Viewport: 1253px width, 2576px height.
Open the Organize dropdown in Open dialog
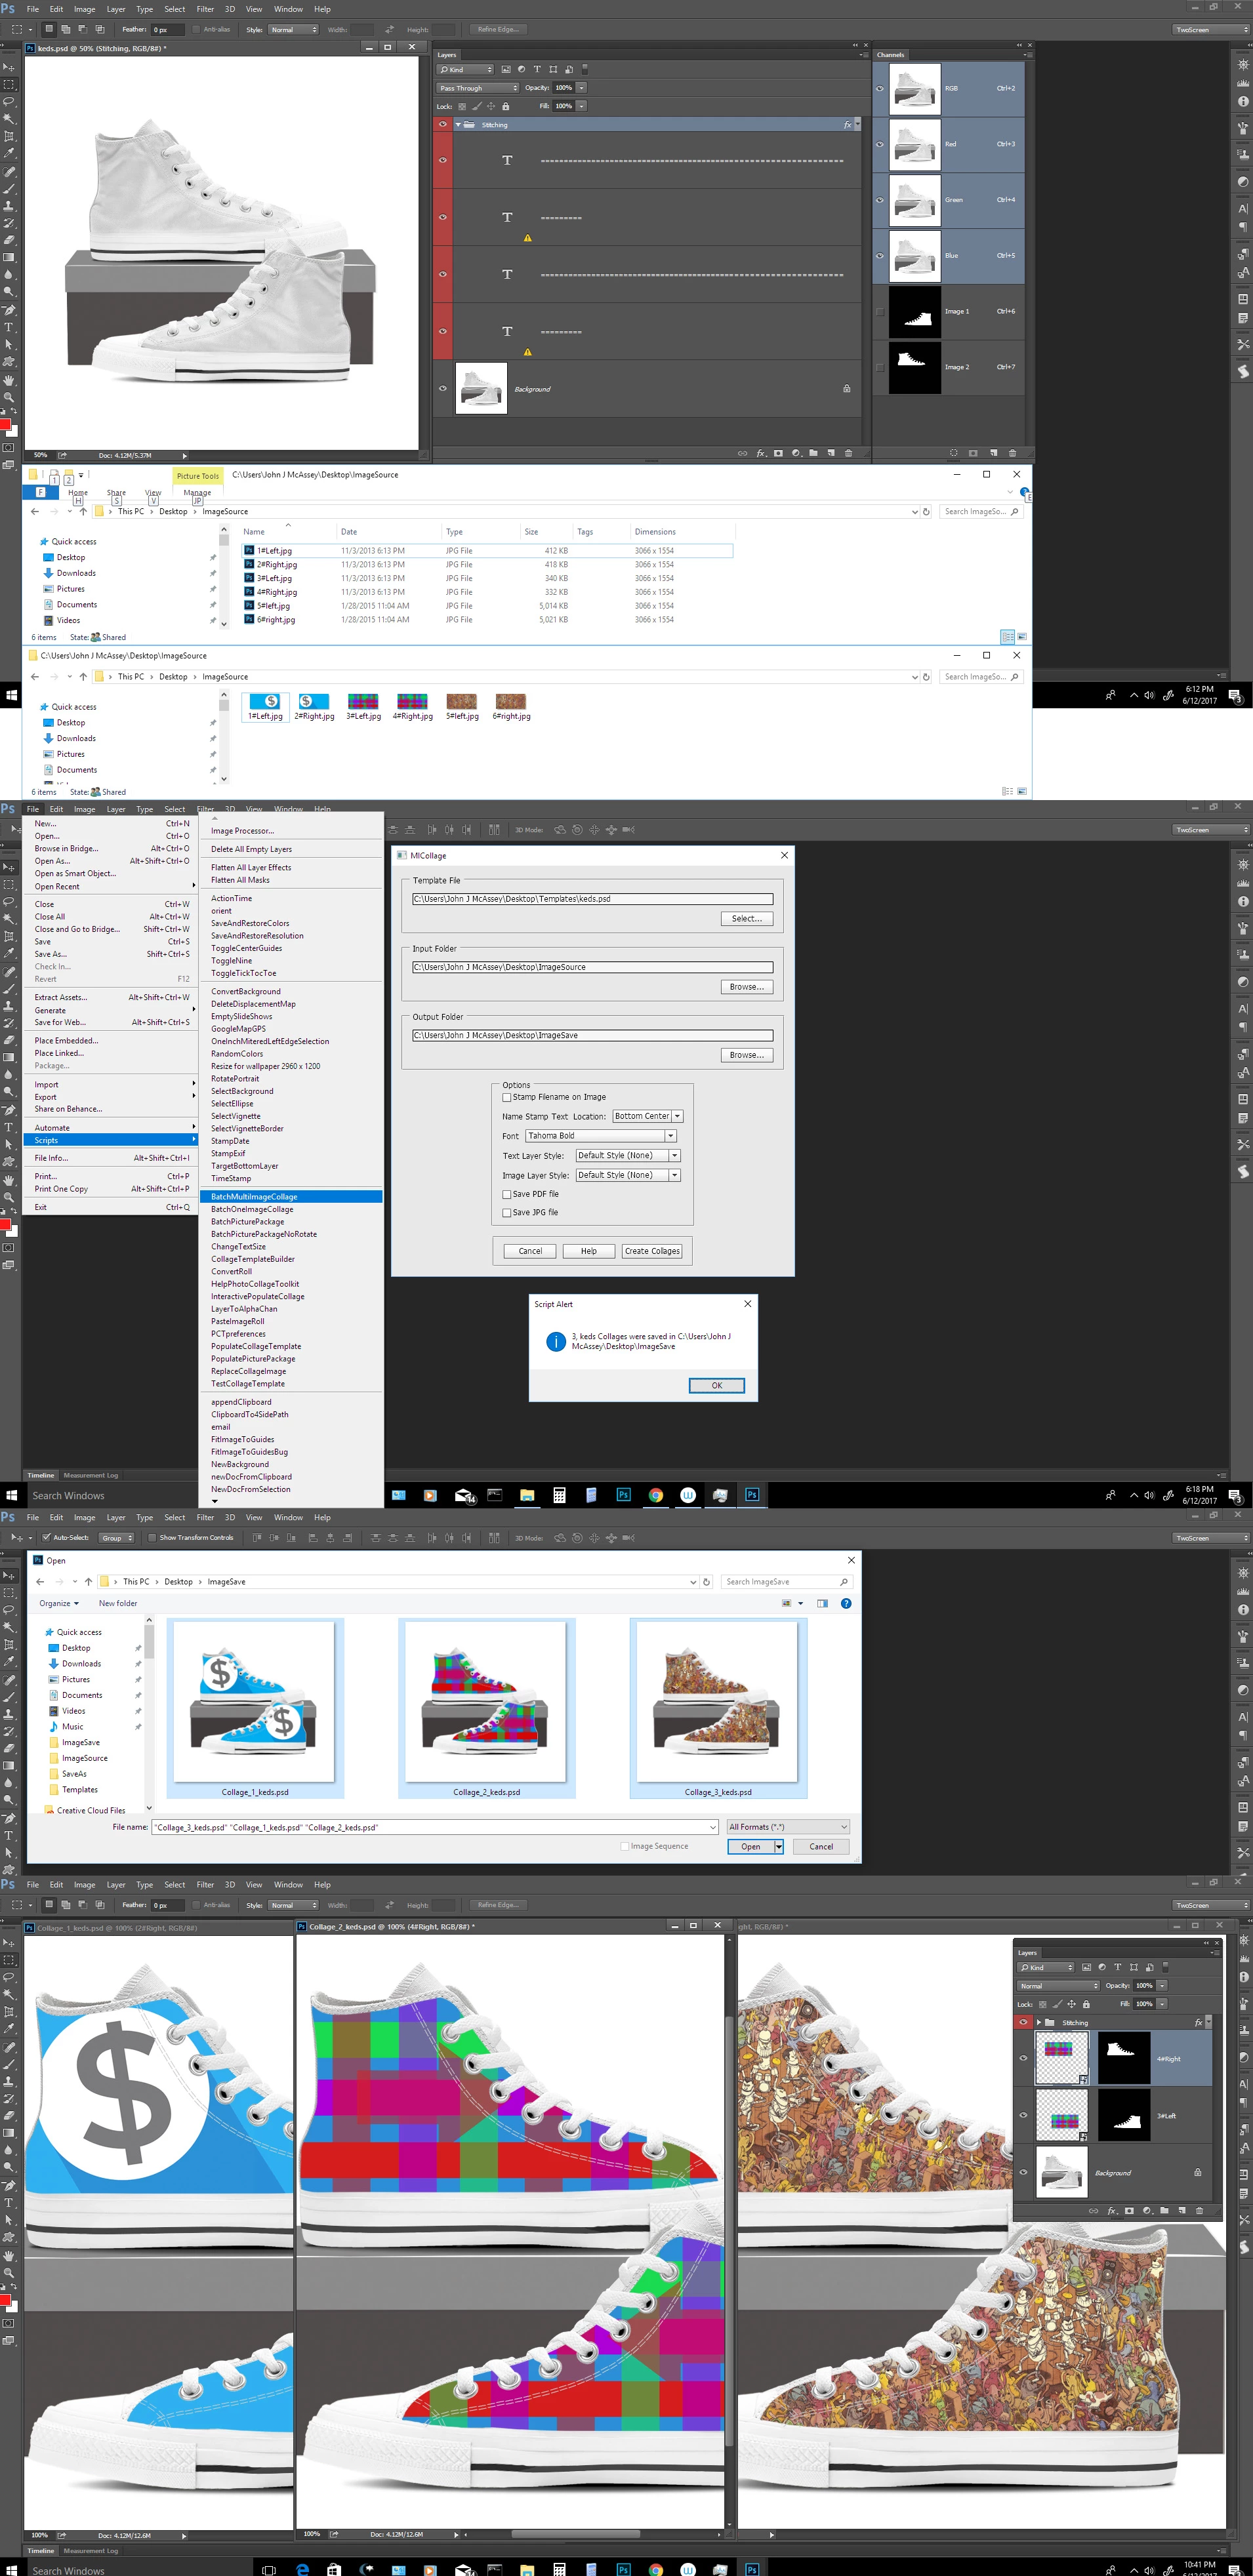click(59, 1603)
